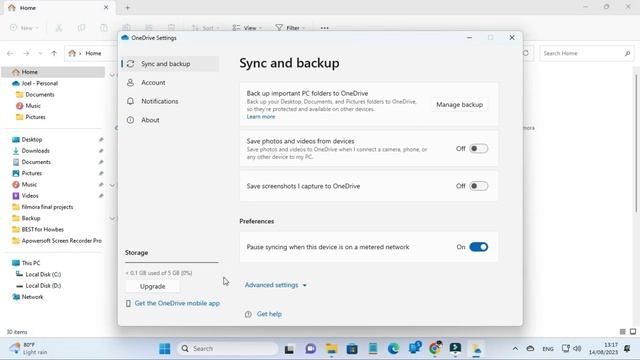640x360 pixels.
Task: Open Task View from taskbar
Action: pyautogui.click(x=289, y=349)
